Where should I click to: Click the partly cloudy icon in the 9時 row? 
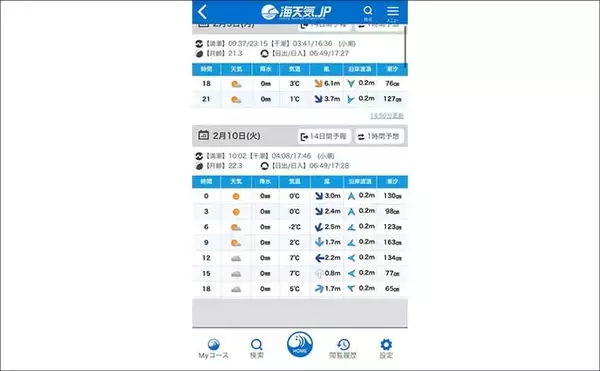click(236, 242)
